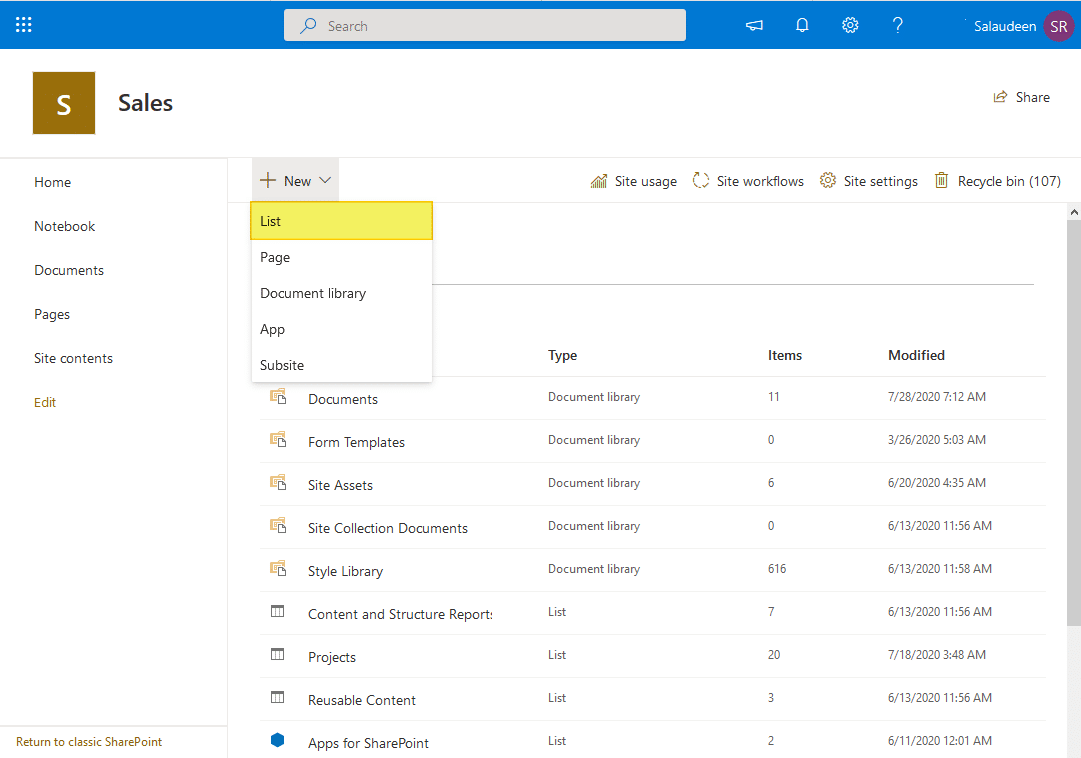Share the Sales site

point(1021,97)
